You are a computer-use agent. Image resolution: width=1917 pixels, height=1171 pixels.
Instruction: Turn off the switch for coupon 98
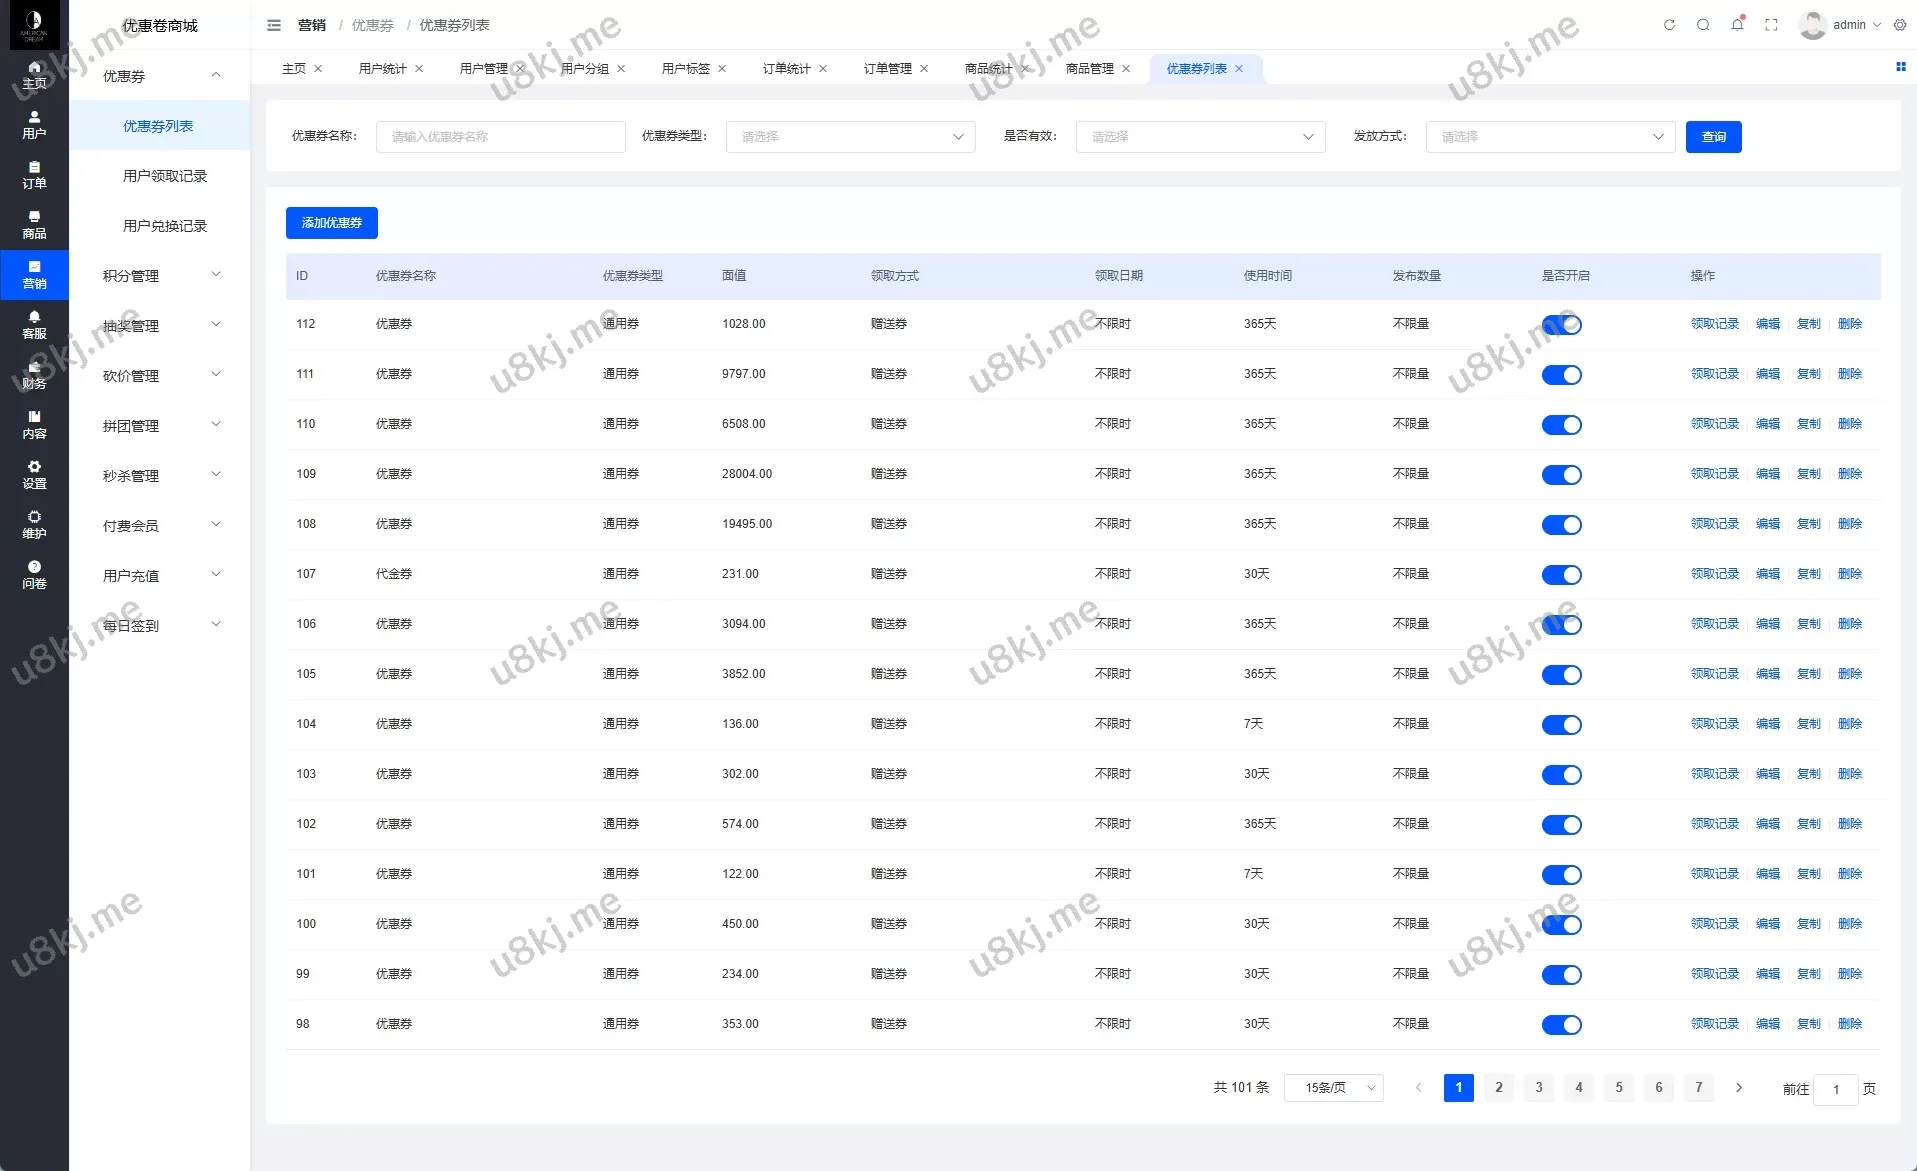[1561, 1025]
